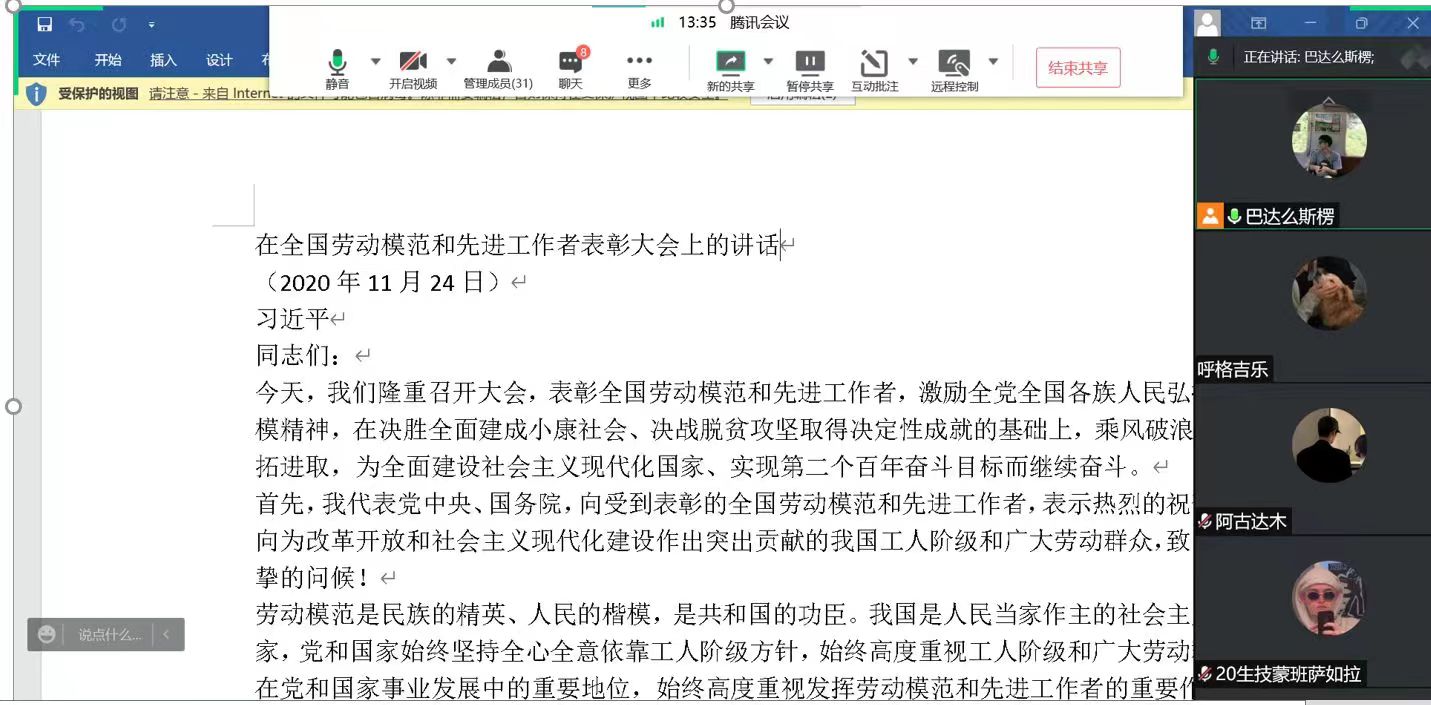Open the dropdown next to 新的共享

tap(768, 61)
